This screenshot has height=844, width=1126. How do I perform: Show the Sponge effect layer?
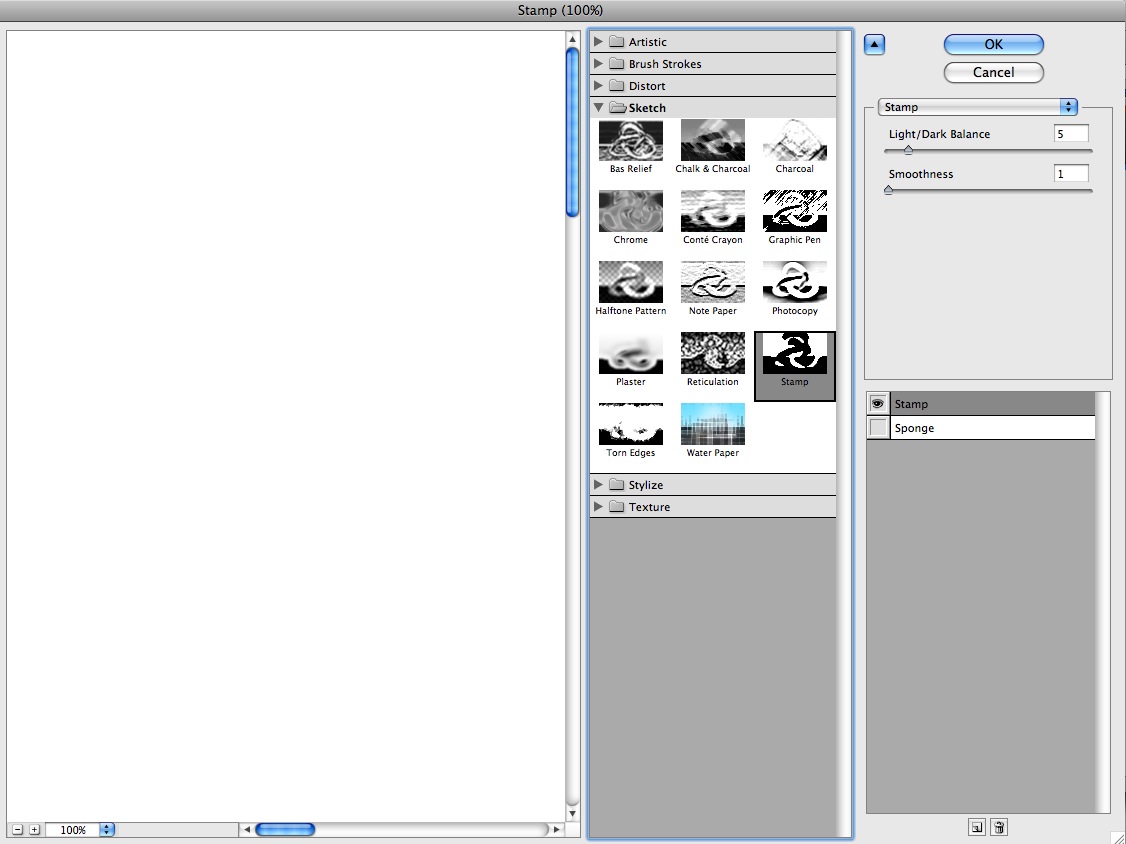point(878,428)
